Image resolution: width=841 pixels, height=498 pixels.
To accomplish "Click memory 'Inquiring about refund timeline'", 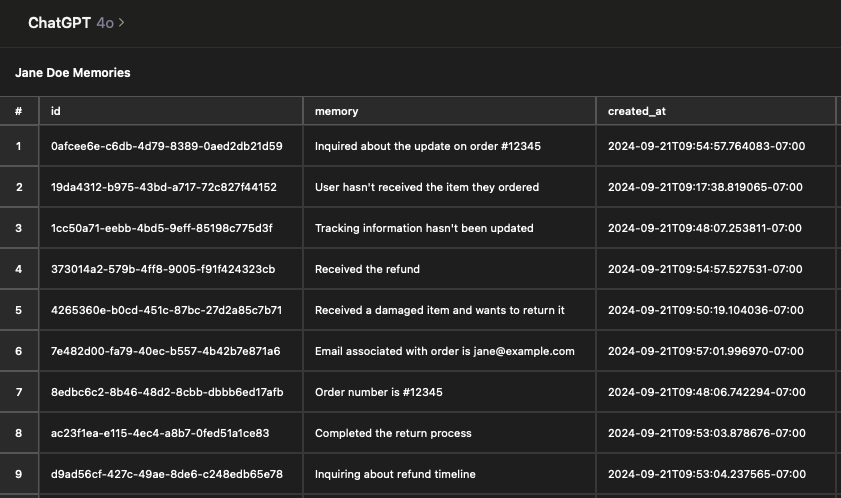I will click(395, 474).
